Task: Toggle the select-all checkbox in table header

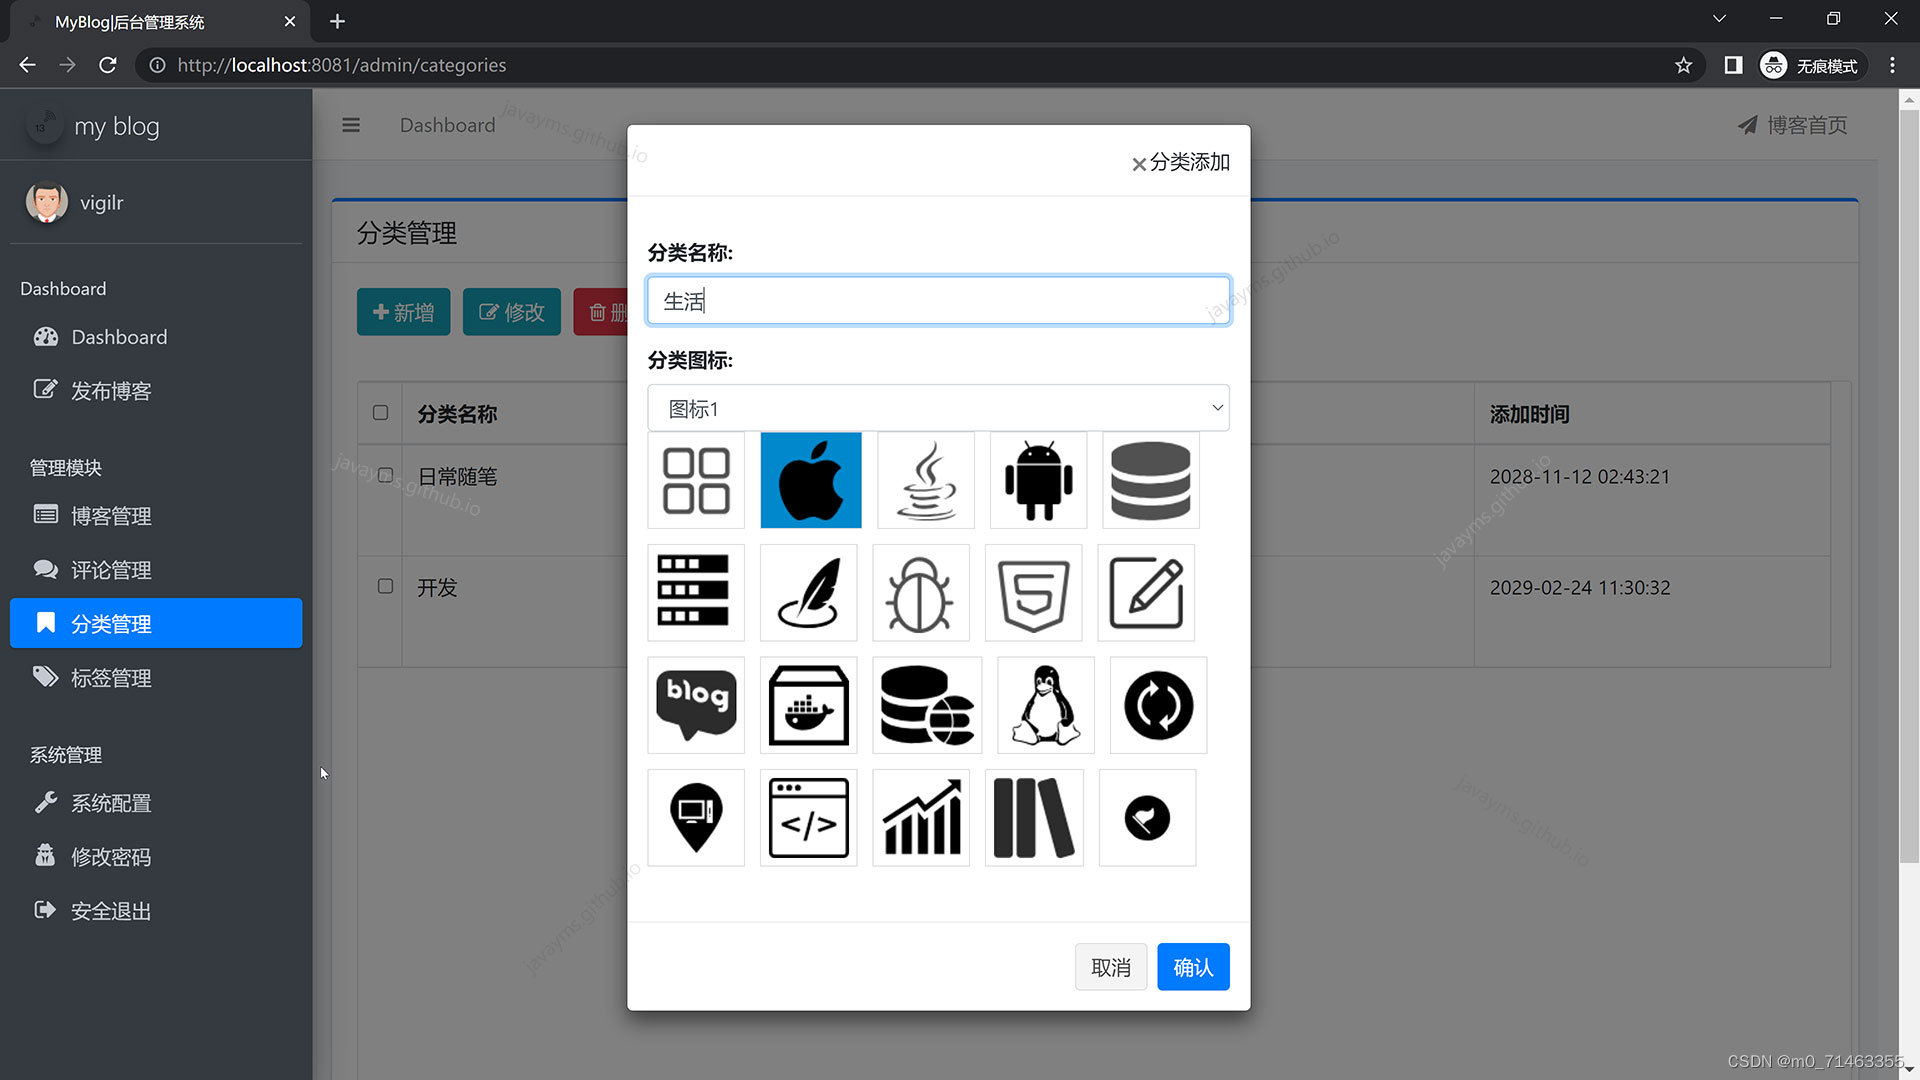Action: pyautogui.click(x=380, y=413)
